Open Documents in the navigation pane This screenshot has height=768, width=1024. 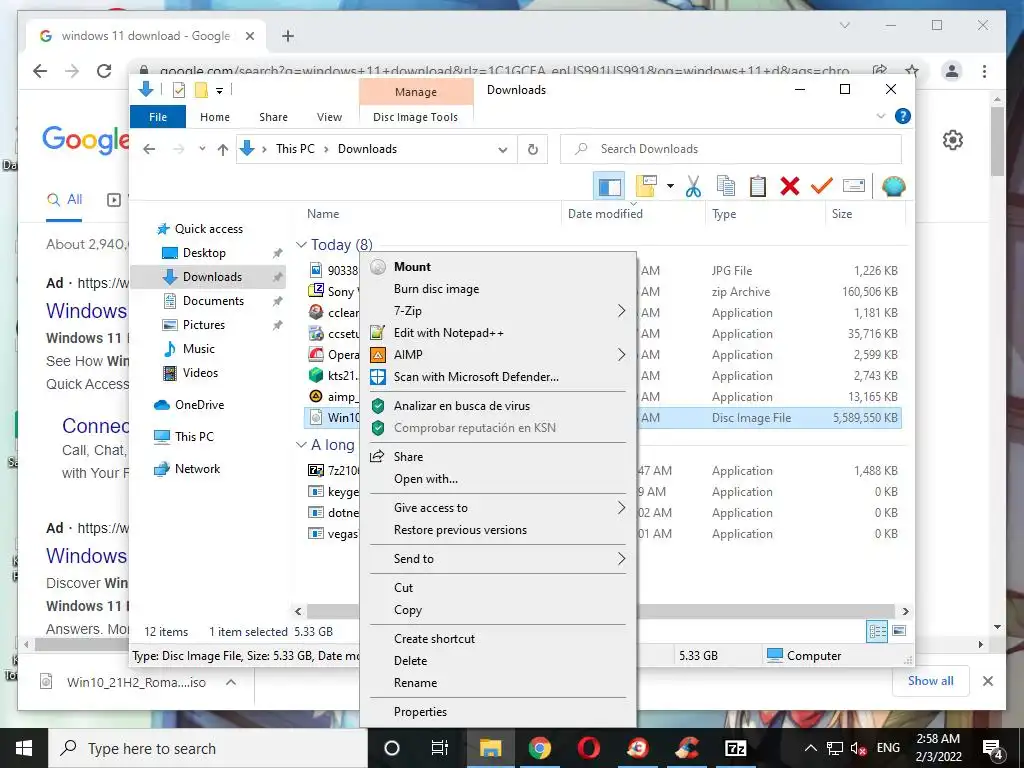(x=213, y=300)
